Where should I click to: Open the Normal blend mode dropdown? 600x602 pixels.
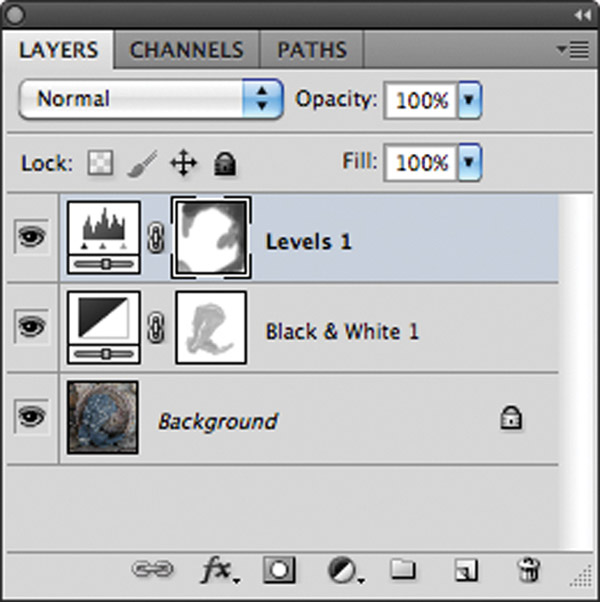[x=151, y=99]
